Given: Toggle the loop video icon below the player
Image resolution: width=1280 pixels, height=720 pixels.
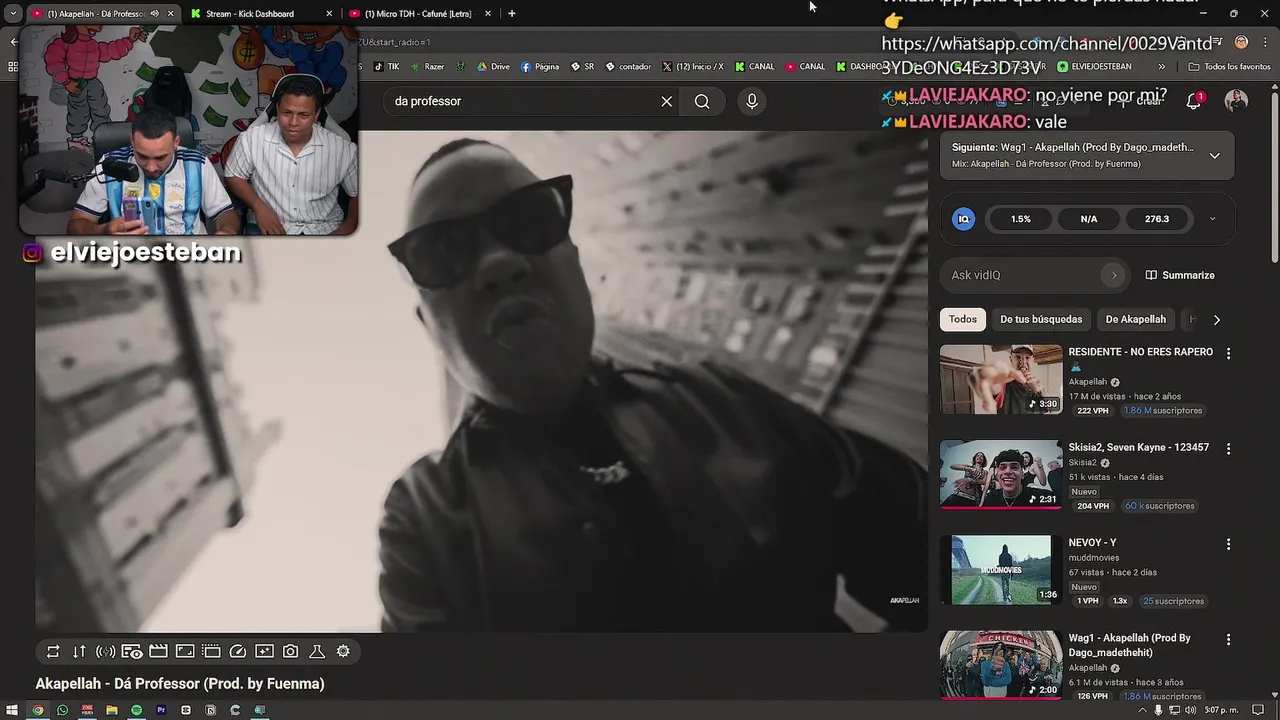Looking at the screenshot, I should [53, 651].
